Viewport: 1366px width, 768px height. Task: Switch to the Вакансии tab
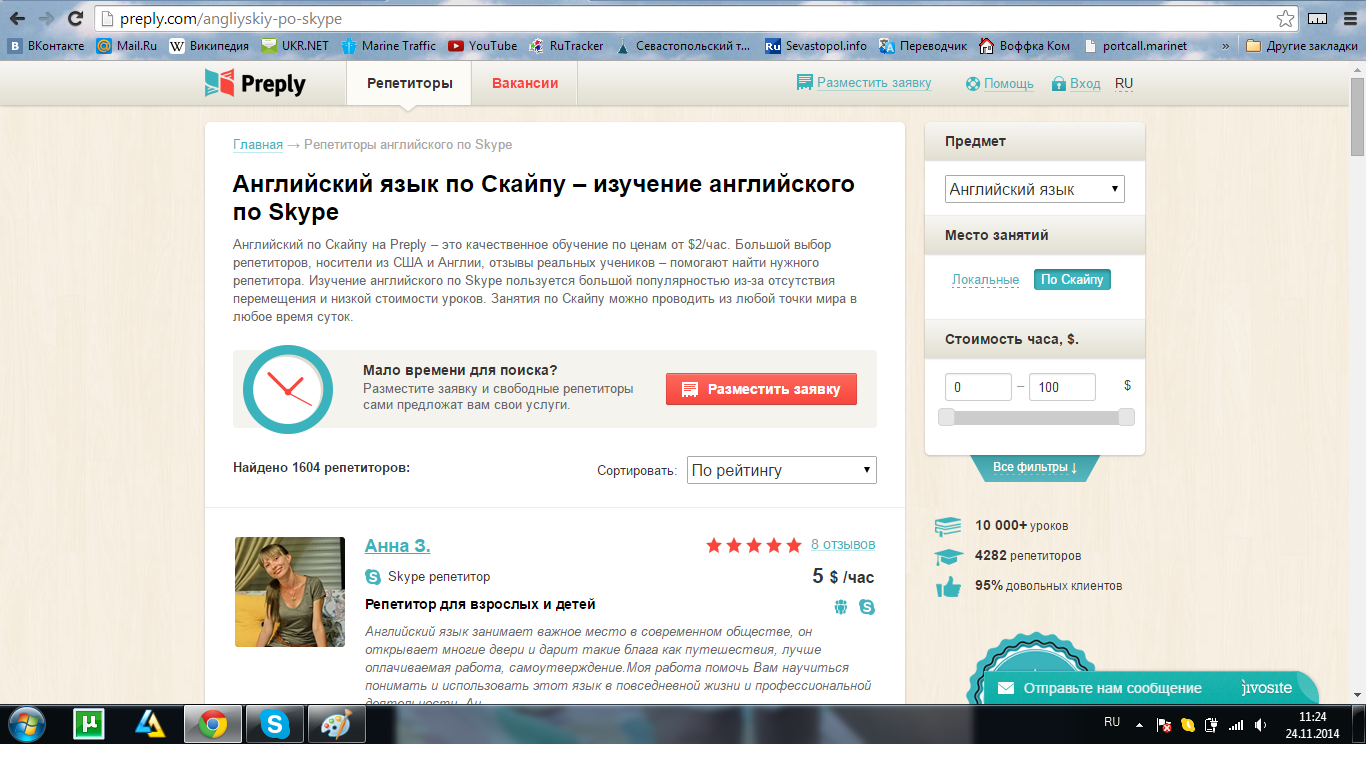click(x=525, y=83)
